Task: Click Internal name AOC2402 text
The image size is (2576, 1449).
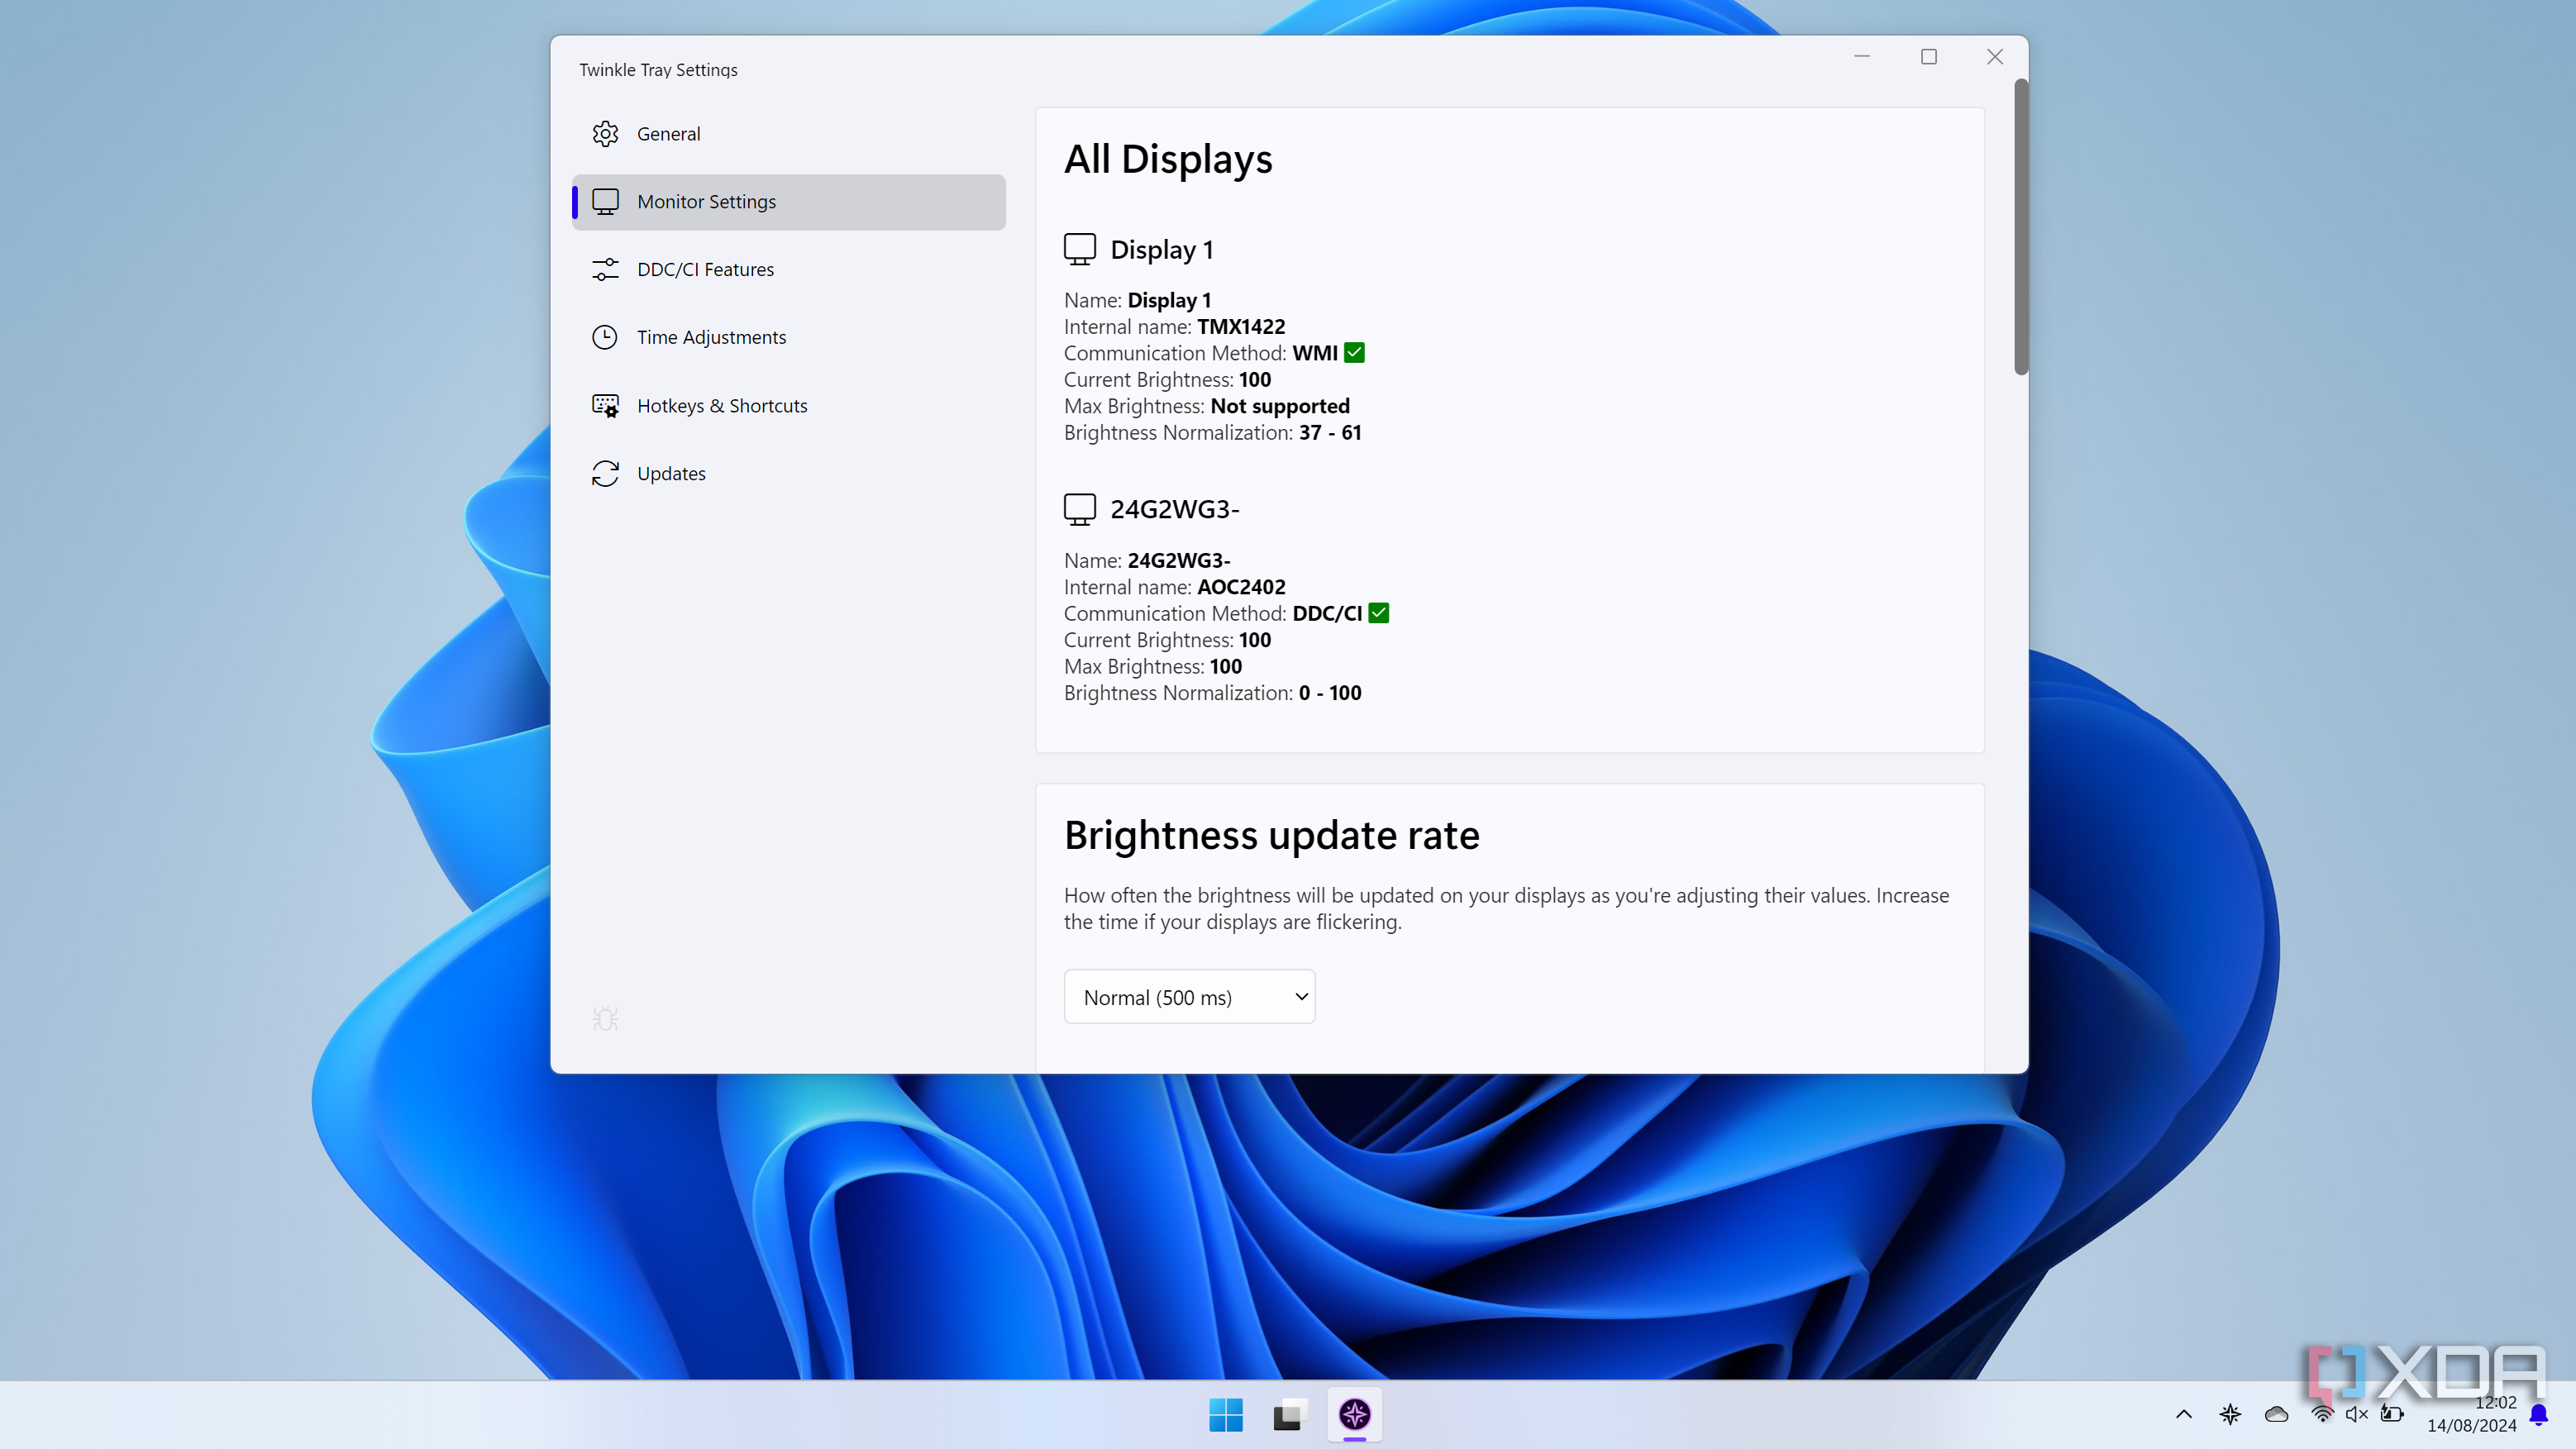Action: [x=1174, y=587]
